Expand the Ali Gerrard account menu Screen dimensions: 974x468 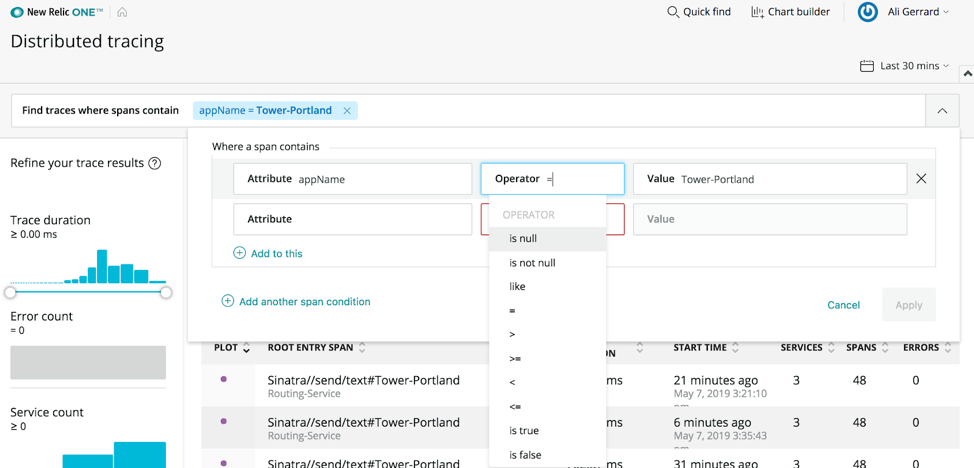(919, 12)
